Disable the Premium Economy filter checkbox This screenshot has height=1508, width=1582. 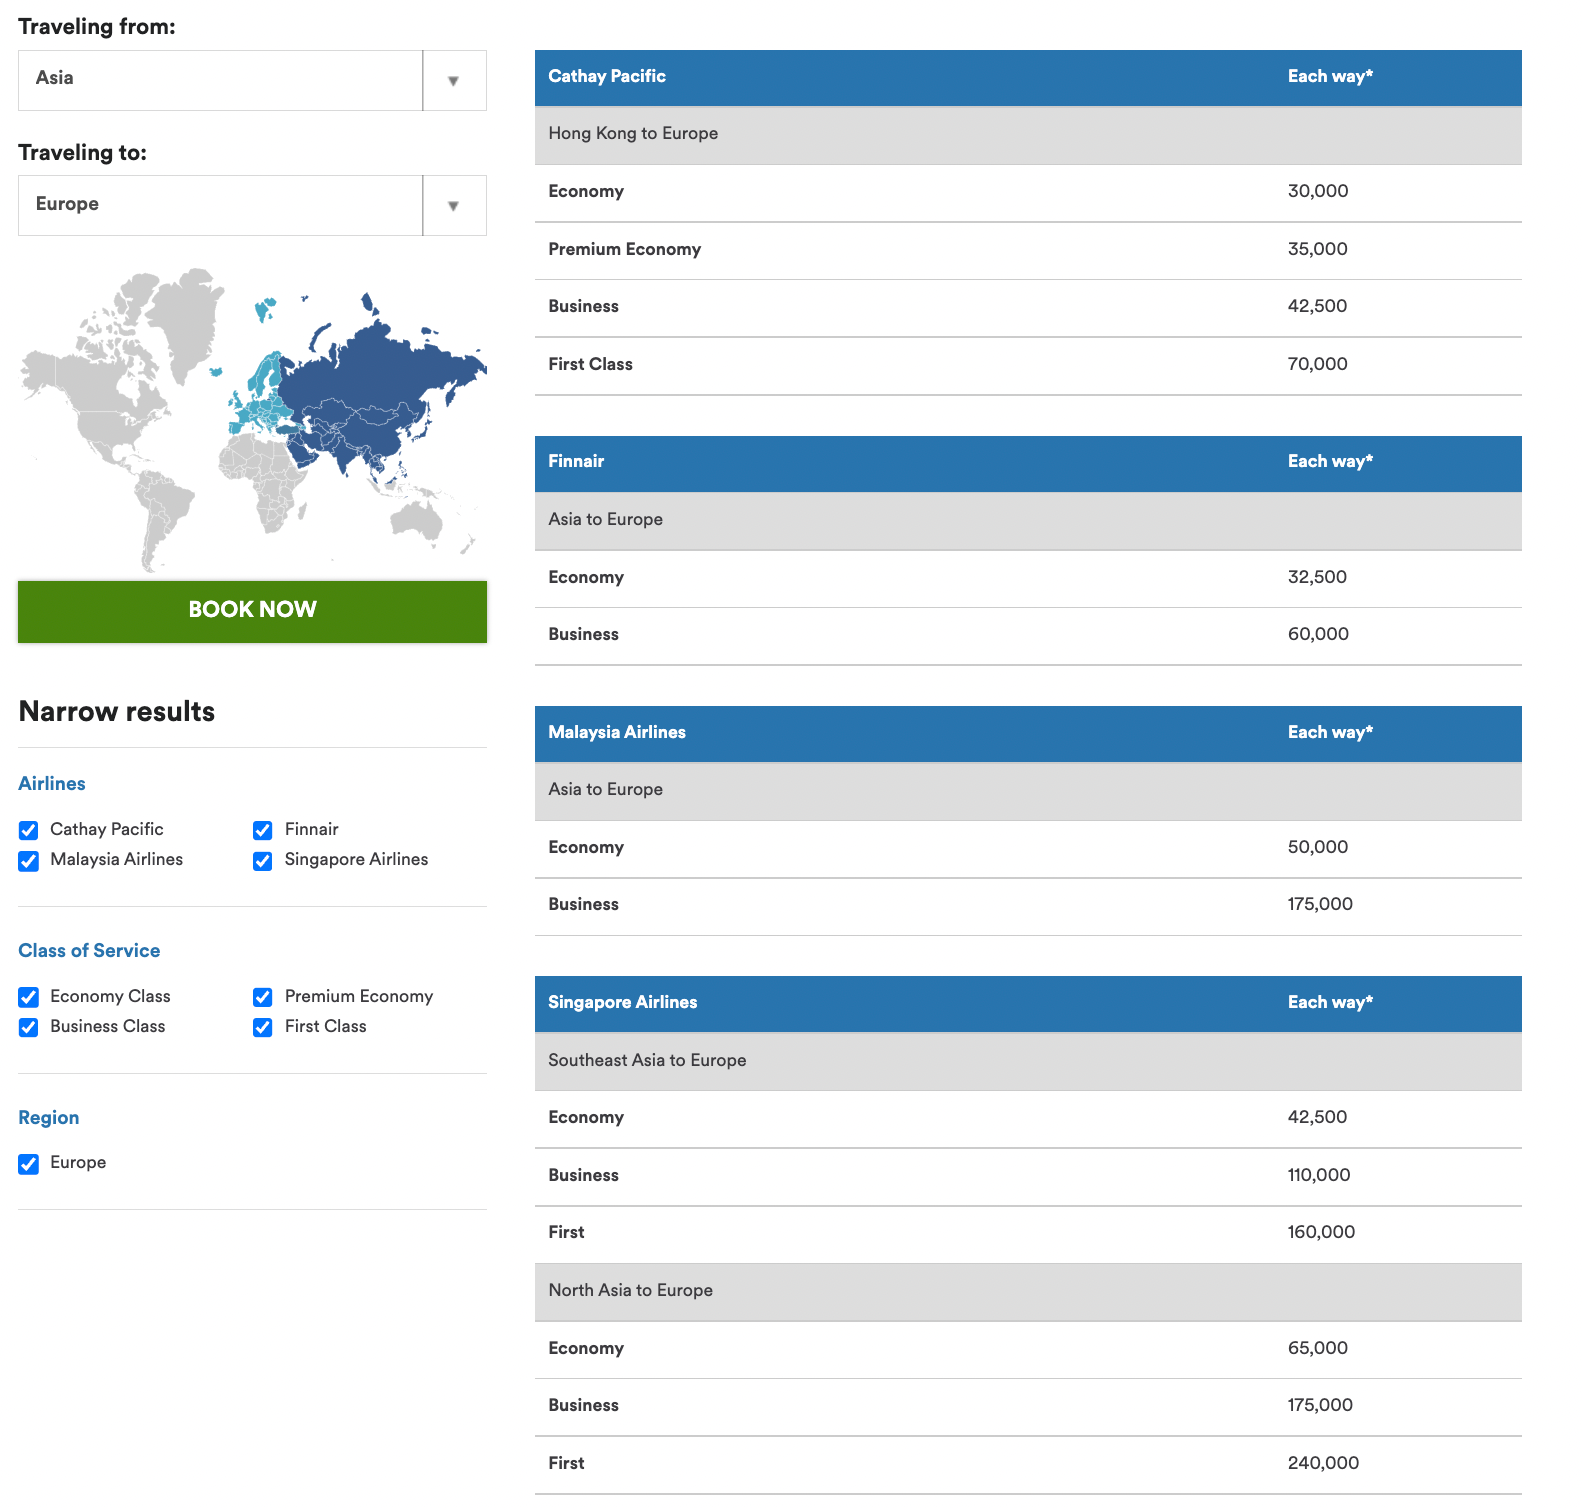(263, 997)
